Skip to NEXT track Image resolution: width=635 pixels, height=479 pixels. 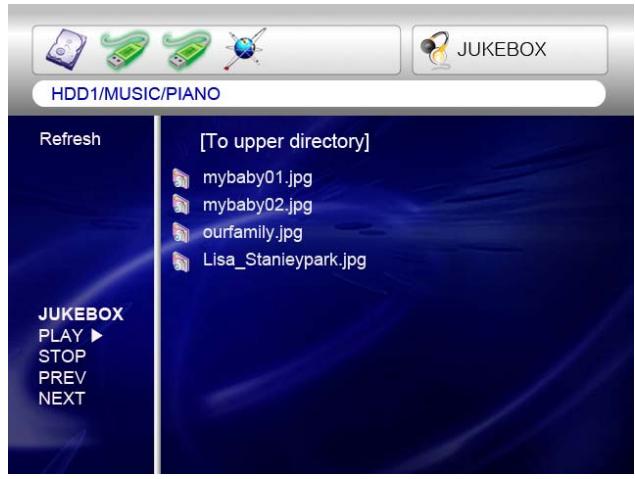tap(62, 398)
